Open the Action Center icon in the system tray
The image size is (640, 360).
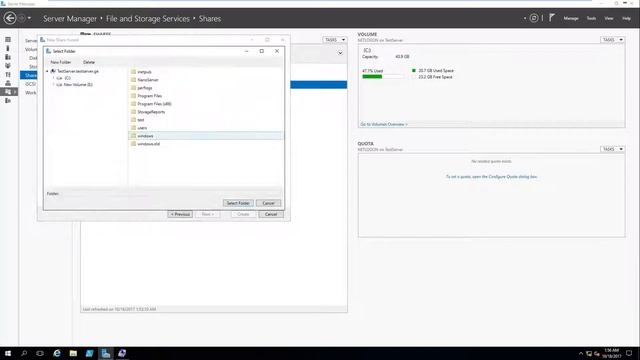(629, 353)
